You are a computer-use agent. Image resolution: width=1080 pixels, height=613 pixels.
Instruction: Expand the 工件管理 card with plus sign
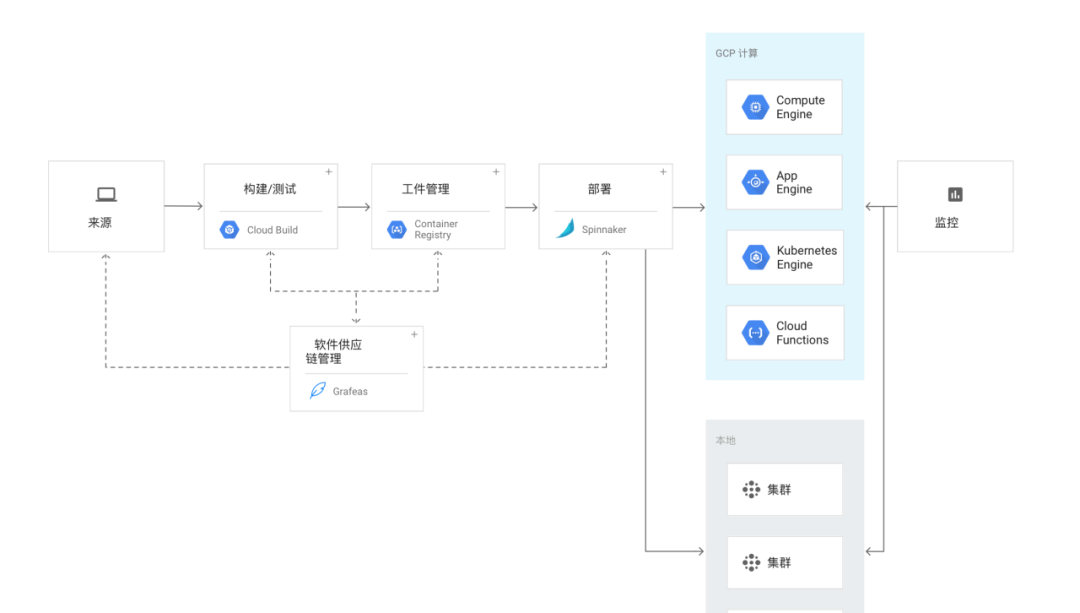tap(496, 172)
